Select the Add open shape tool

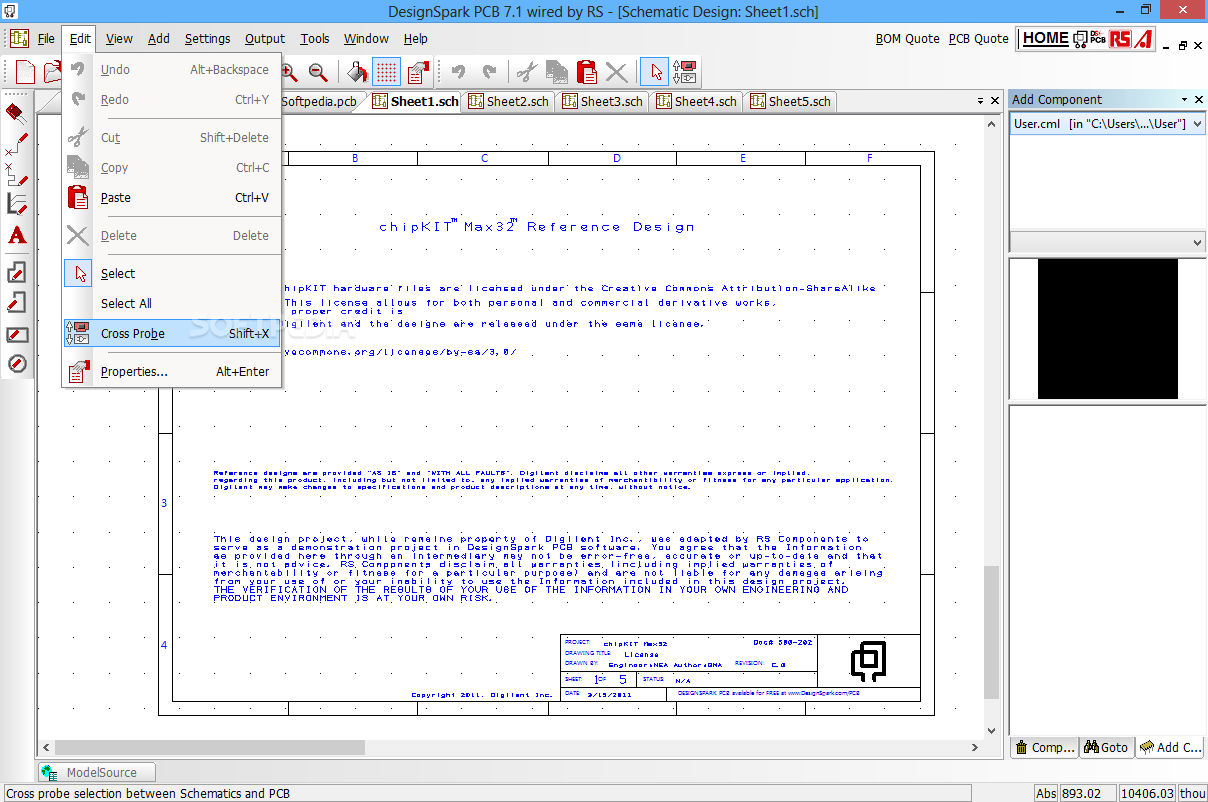[17, 303]
